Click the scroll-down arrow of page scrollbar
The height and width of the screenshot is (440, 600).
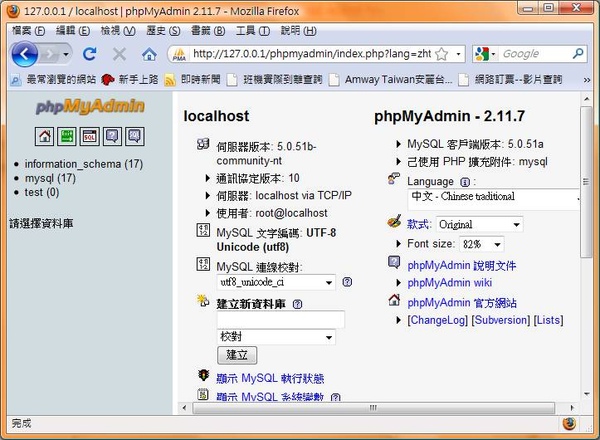point(586,394)
